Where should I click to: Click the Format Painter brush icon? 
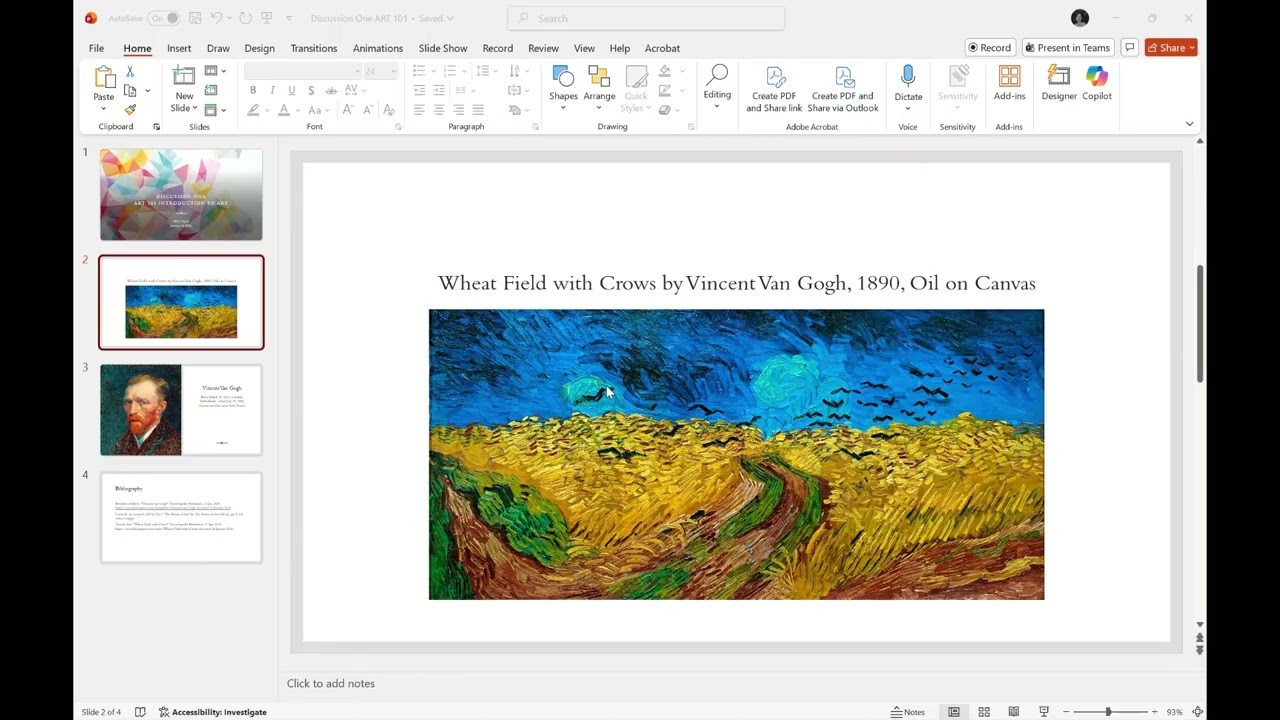[x=129, y=109]
